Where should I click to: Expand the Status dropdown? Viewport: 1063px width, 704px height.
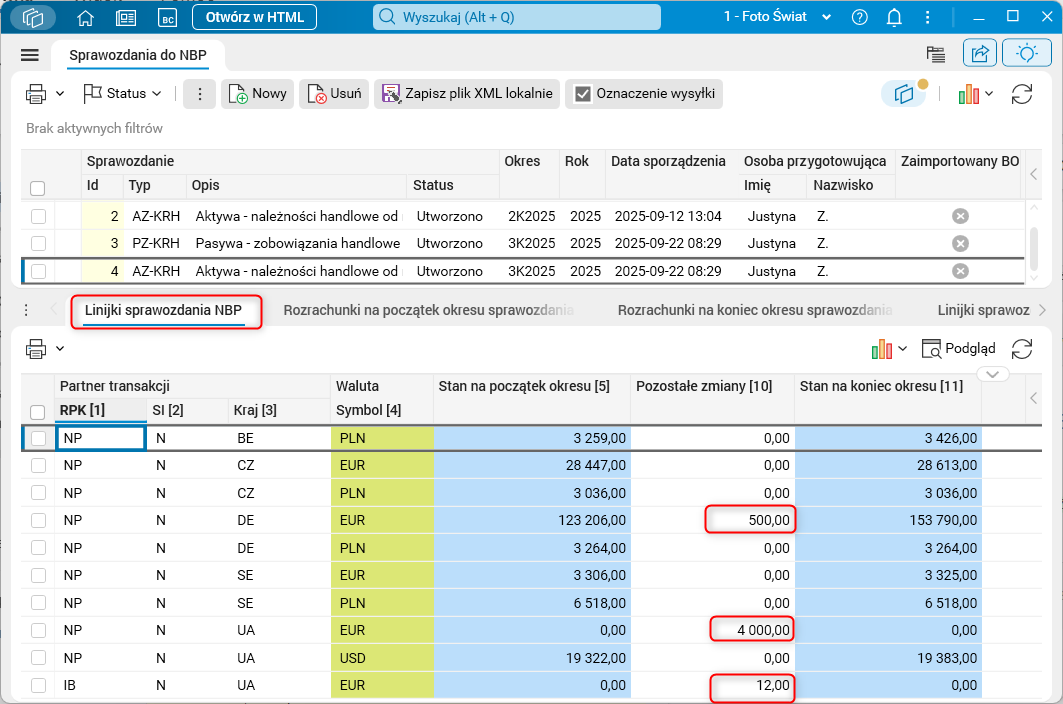pos(122,94)
